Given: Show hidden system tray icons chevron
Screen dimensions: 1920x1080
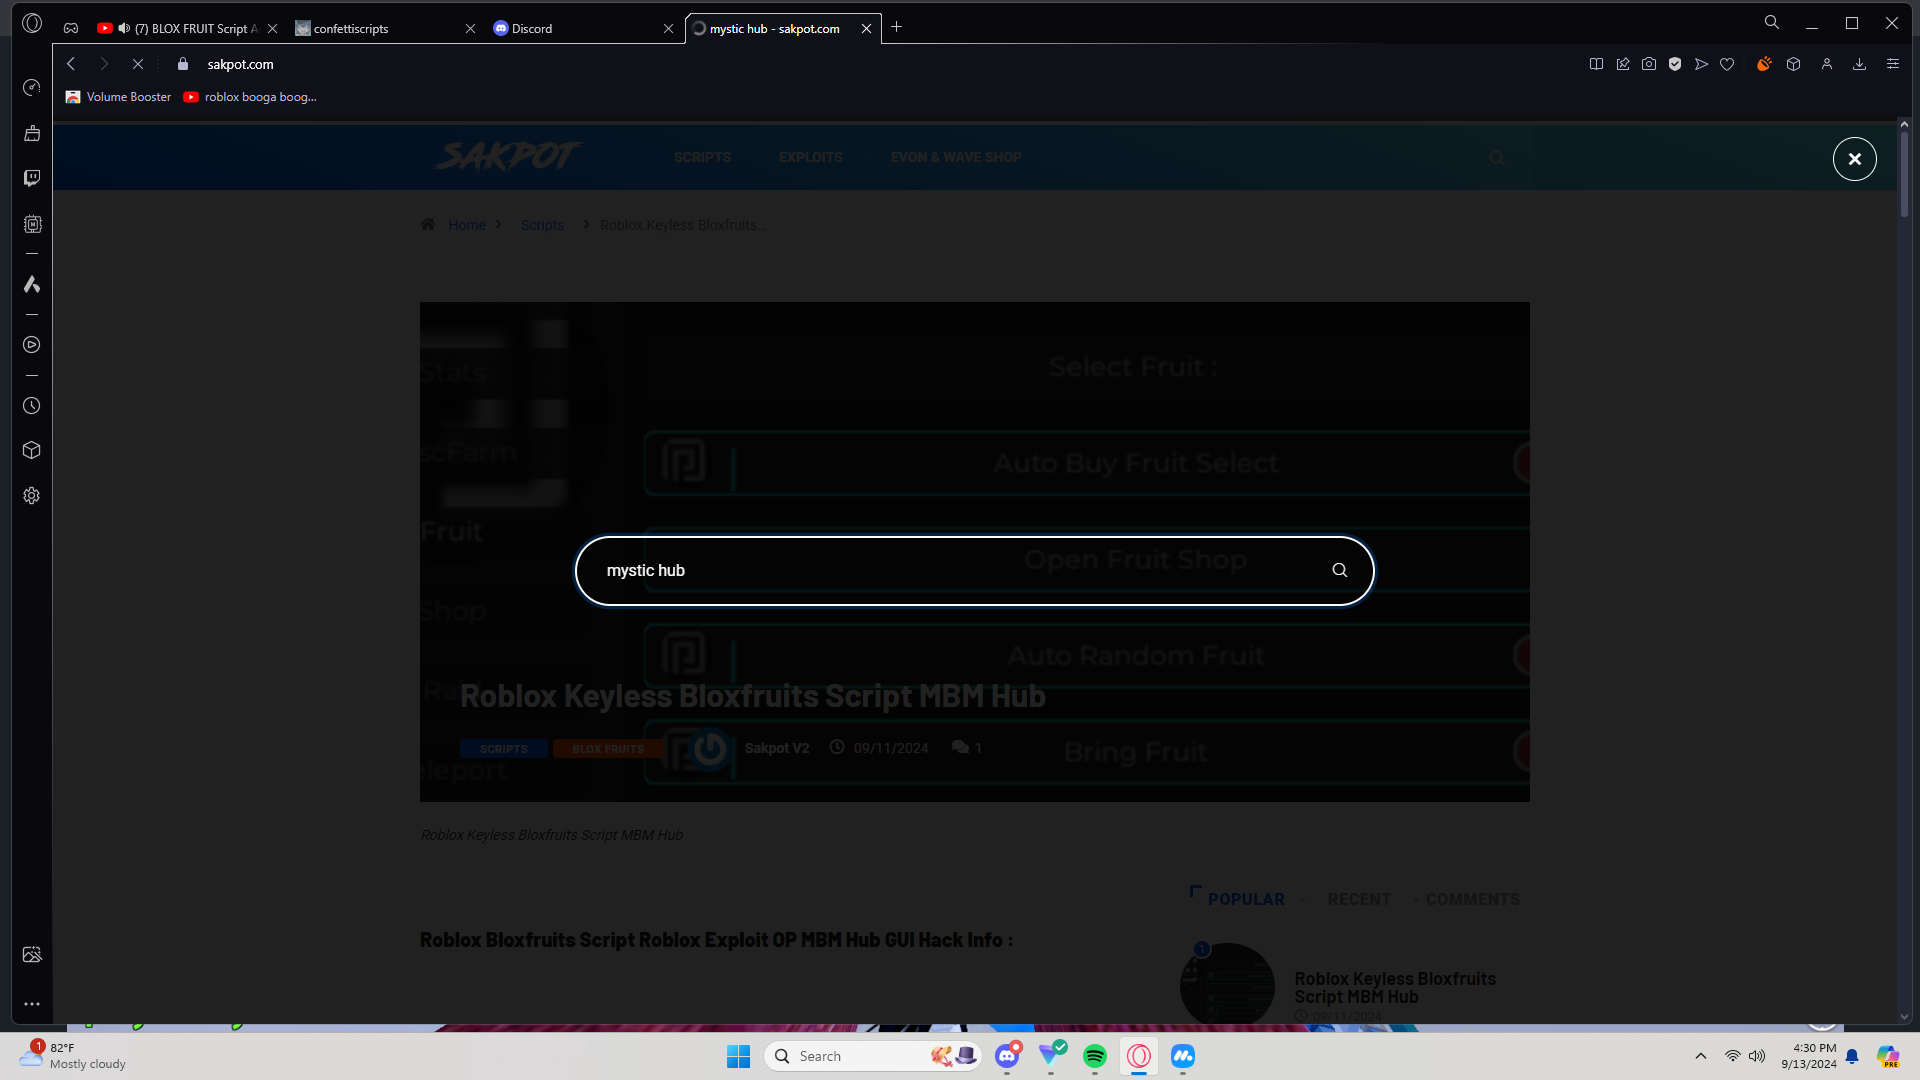Looking at the screenshot, I should [x=1701, y=1056].
